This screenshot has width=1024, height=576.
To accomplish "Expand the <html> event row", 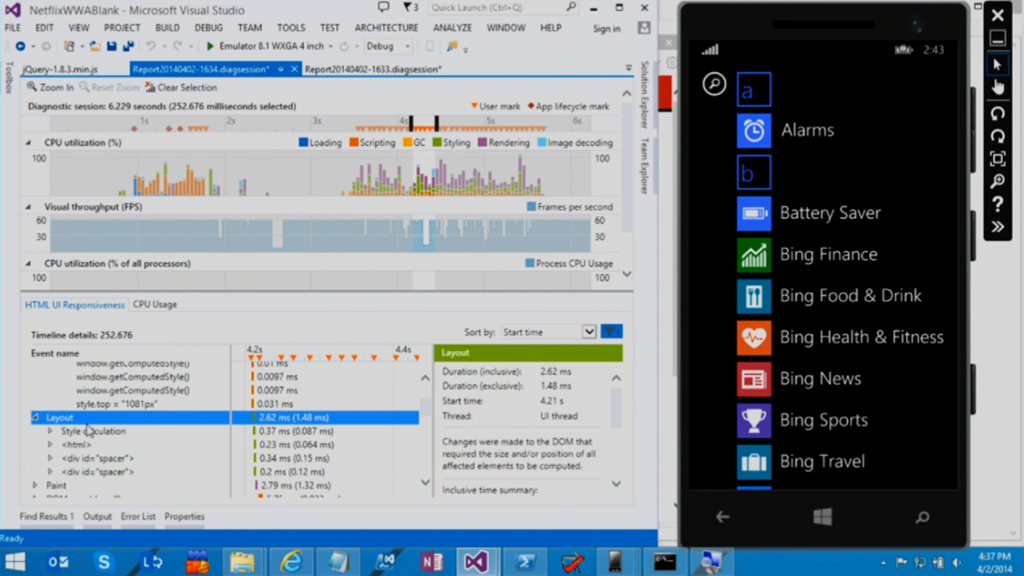I will tap(50, 445).
